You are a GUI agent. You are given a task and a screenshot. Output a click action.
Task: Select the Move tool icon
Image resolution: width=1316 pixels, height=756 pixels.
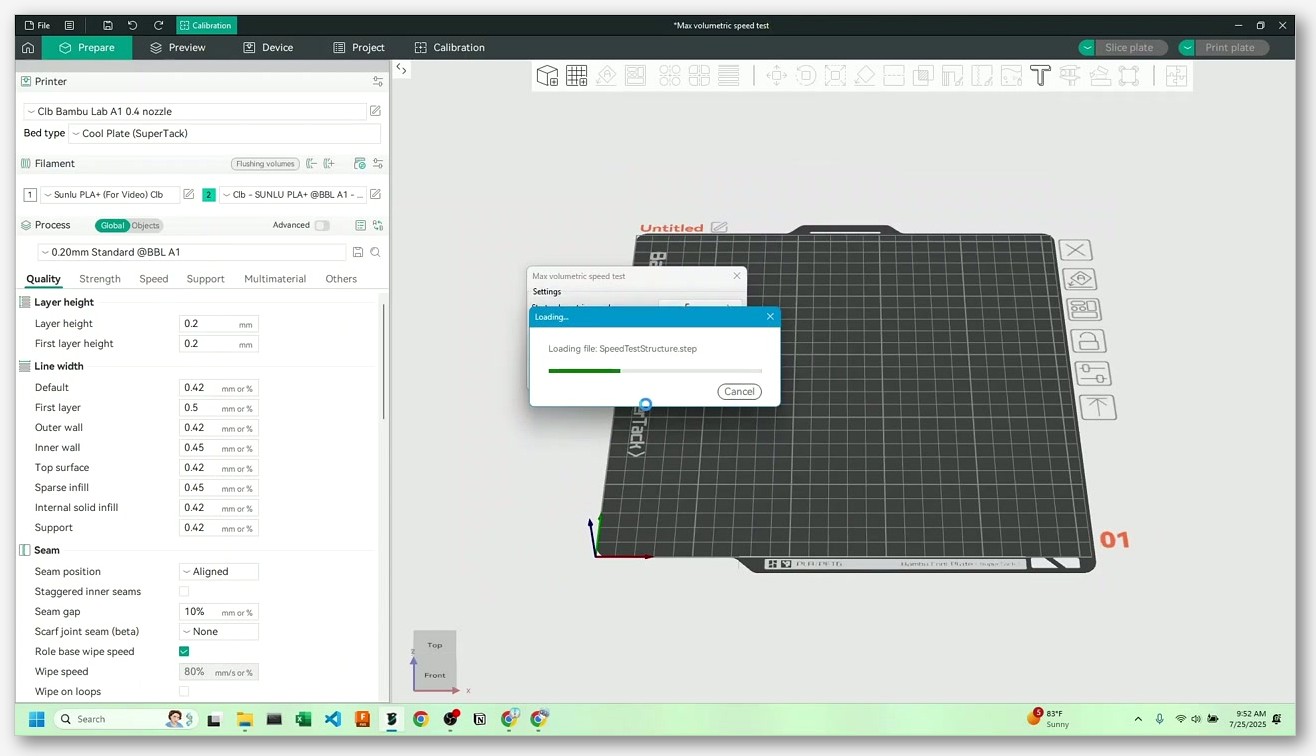click(x=776, y=76)
